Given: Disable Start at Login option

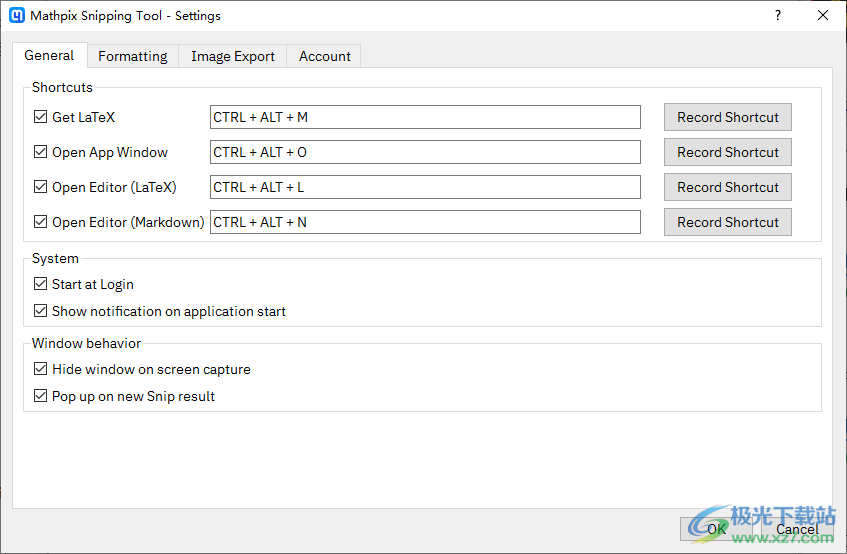Looking at the screenshot, I should point(41,283).
